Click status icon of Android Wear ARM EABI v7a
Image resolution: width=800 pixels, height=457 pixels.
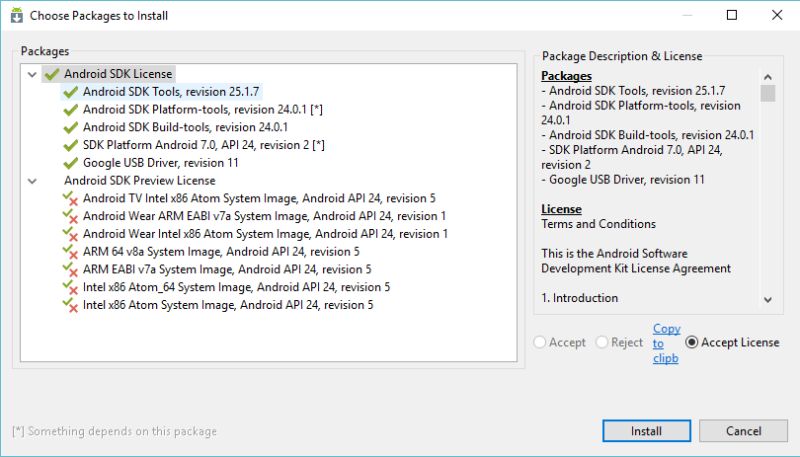coord(70,217)
